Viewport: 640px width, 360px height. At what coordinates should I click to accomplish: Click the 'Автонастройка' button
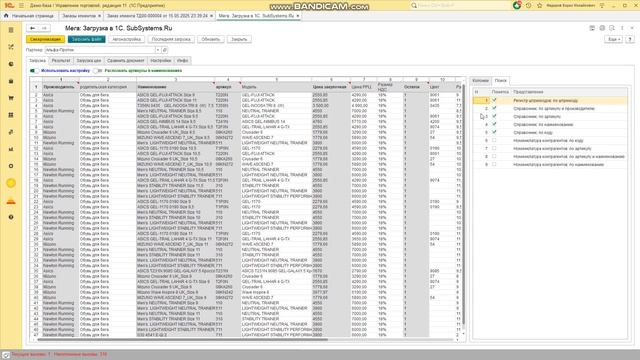click(x=127, y=39)
